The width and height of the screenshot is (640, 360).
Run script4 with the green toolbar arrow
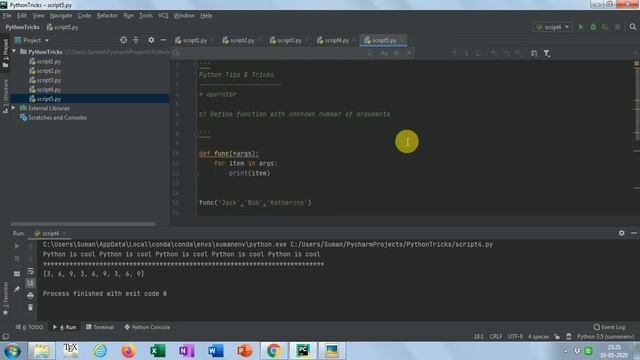click(581, 27)
